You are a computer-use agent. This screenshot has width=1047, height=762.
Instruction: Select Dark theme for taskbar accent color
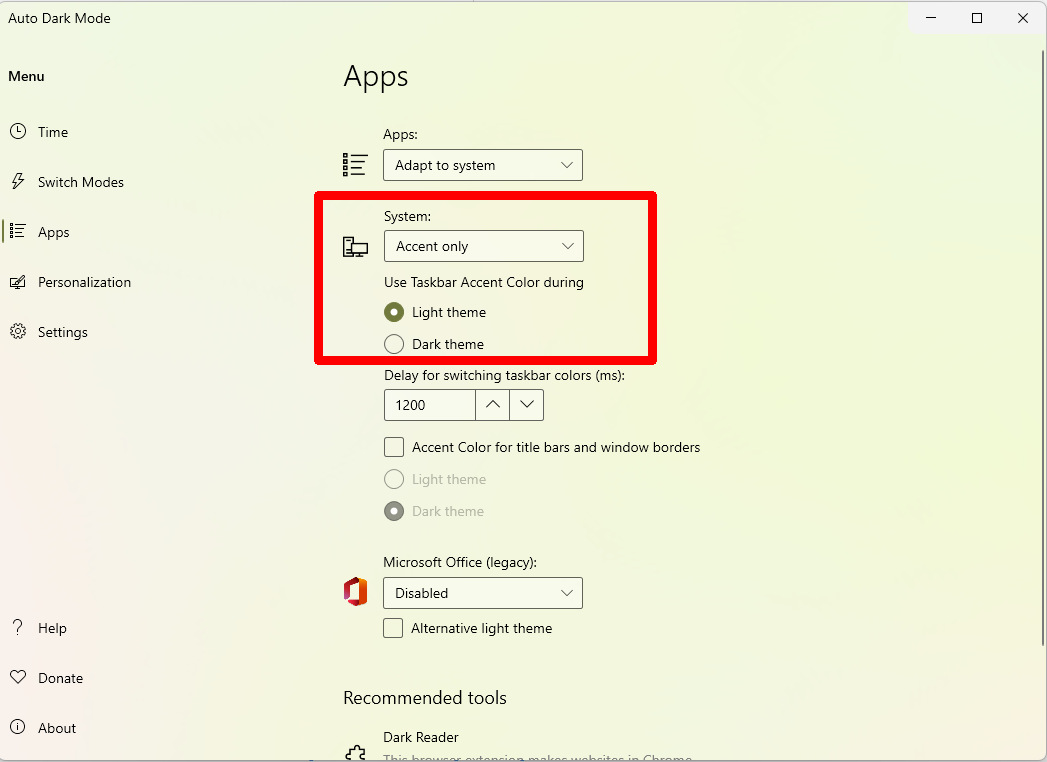[x=394, y=343]
